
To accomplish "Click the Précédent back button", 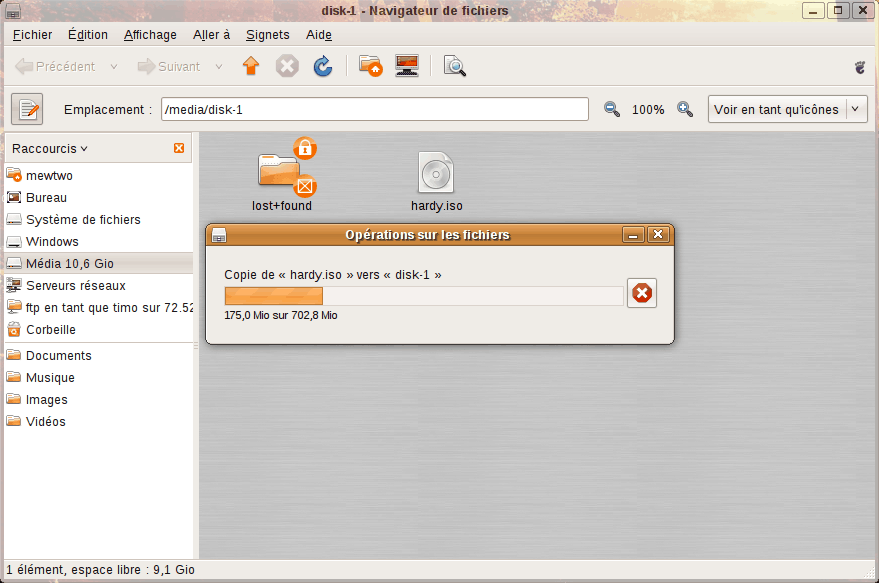I will 55,66.
